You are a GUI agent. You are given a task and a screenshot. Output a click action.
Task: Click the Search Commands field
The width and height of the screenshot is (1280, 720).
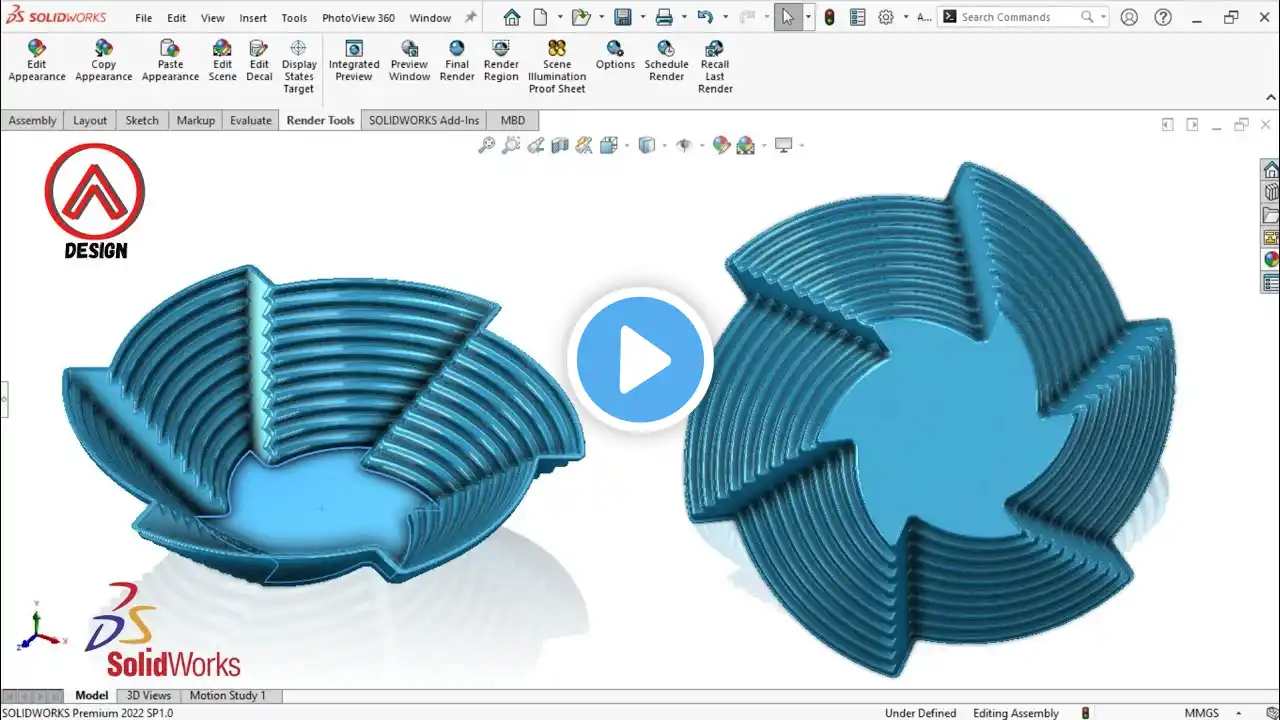(x=1019, y=17)
